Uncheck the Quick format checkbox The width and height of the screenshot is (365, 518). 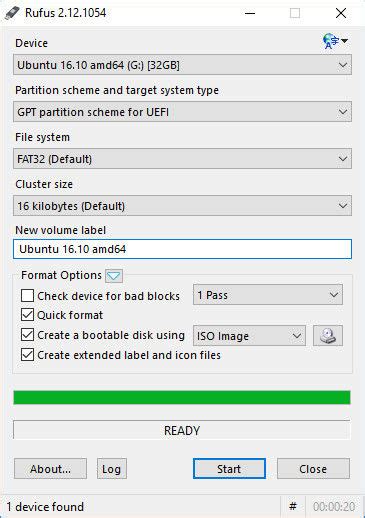(x=27, y=315)
